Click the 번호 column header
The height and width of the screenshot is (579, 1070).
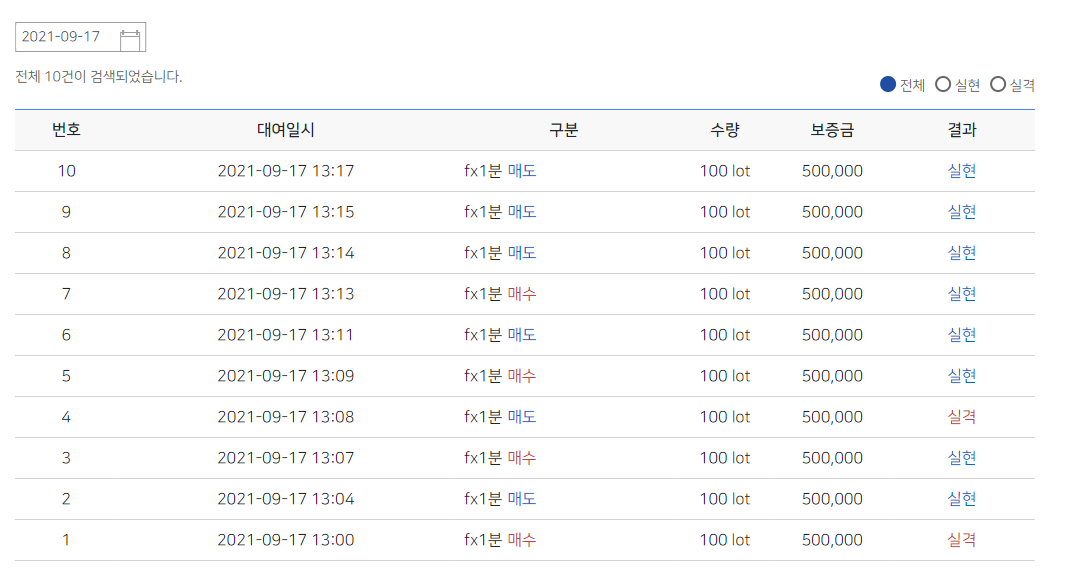pos(66,130)
